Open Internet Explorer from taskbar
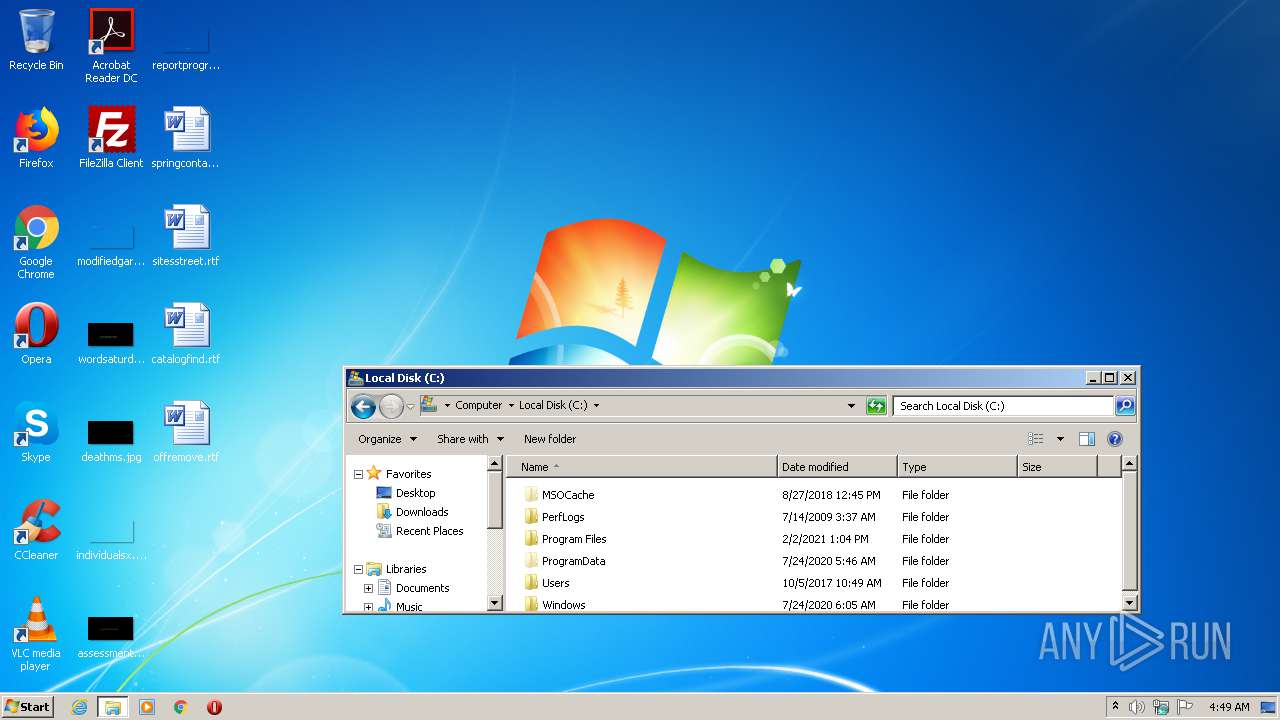The height and width of the screenshot is (720, 1280). 79,707
